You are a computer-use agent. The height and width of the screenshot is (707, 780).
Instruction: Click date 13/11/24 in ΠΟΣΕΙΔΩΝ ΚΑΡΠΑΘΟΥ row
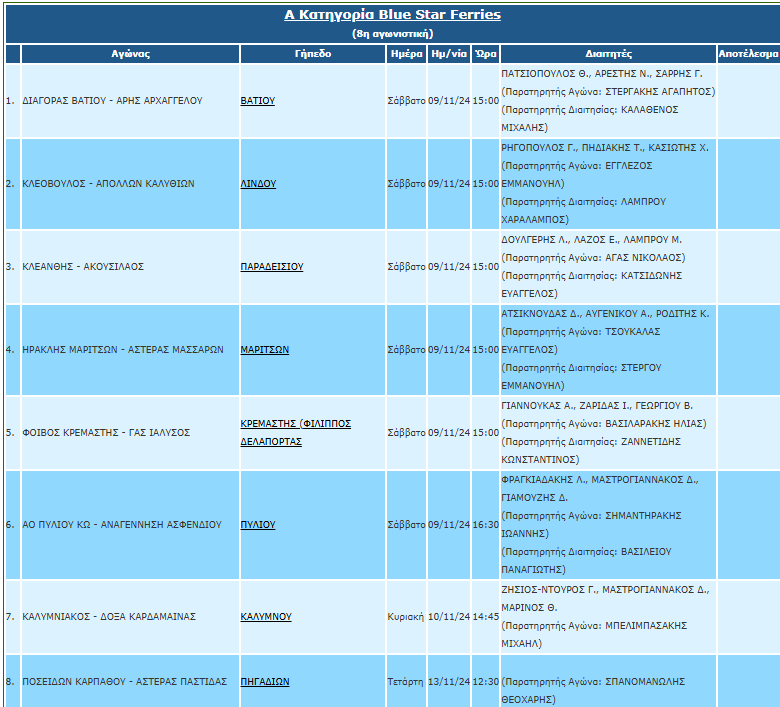tap(449, 682)
